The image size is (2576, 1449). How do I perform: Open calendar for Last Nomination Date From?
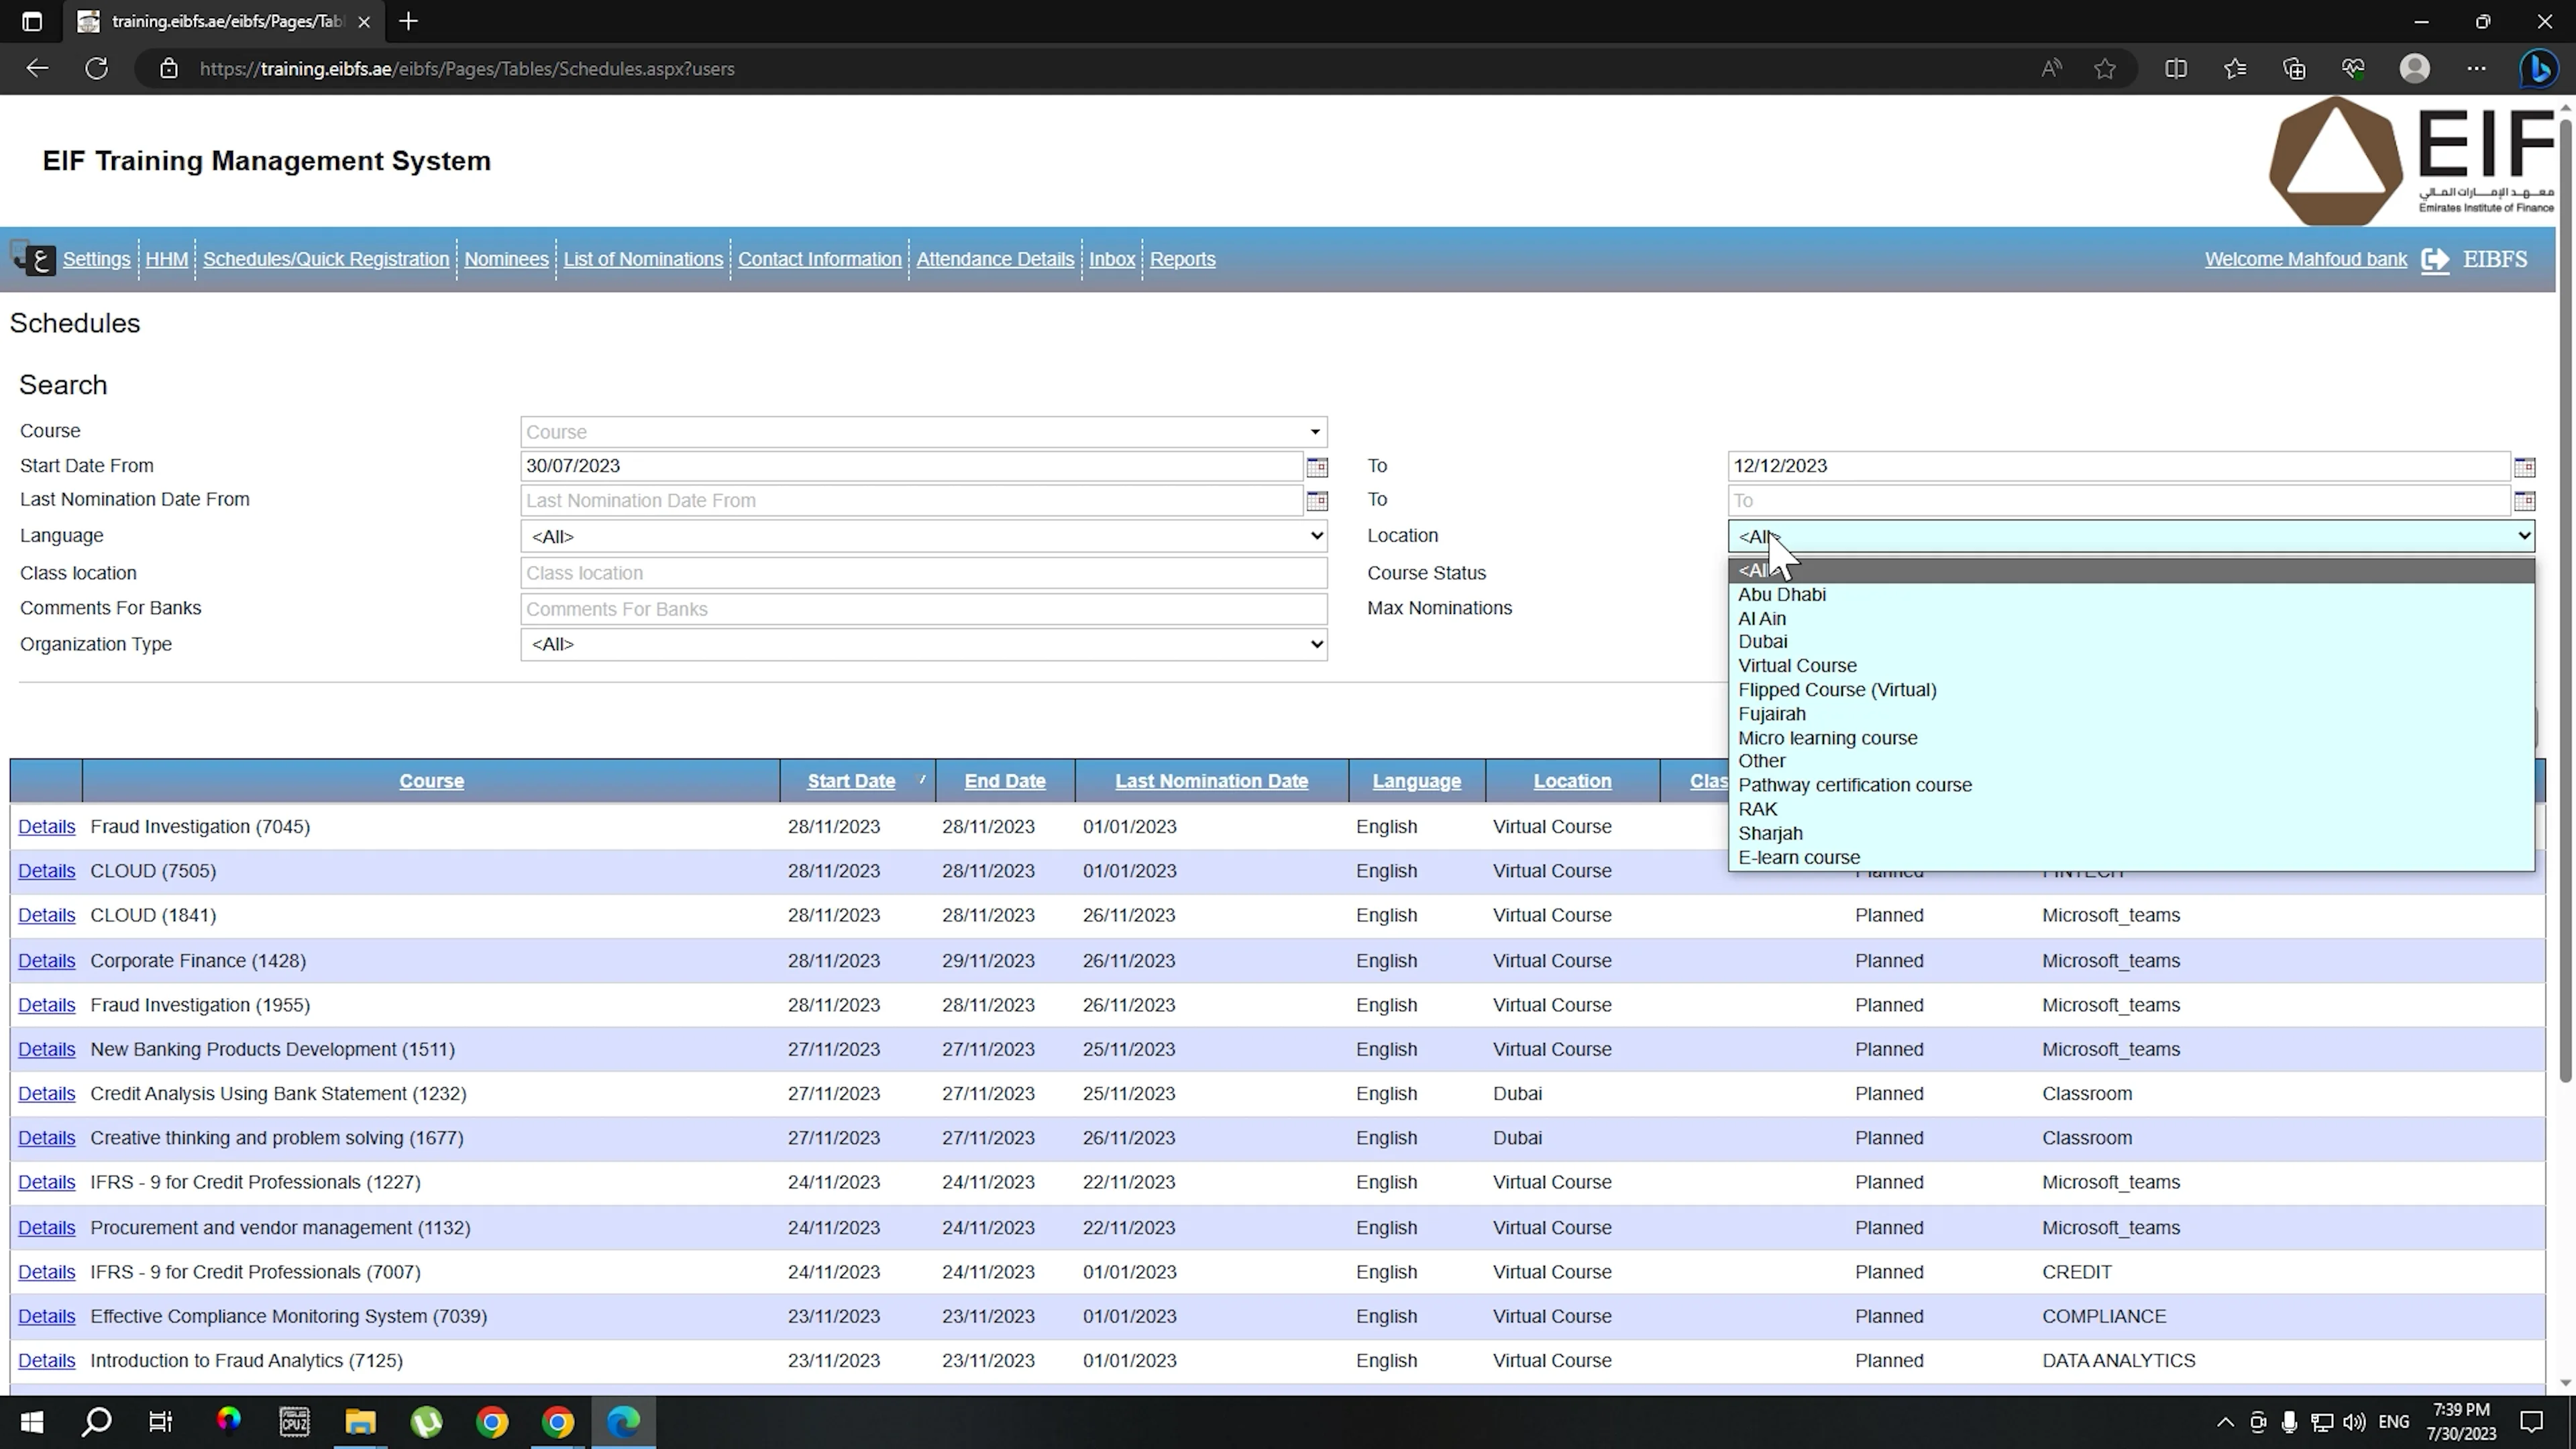pos(1316,501)
